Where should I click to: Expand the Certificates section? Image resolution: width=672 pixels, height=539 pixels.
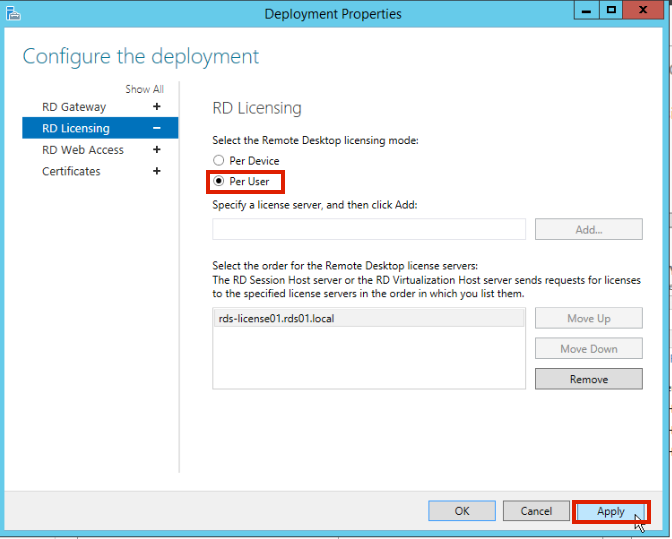coord(157,171)
